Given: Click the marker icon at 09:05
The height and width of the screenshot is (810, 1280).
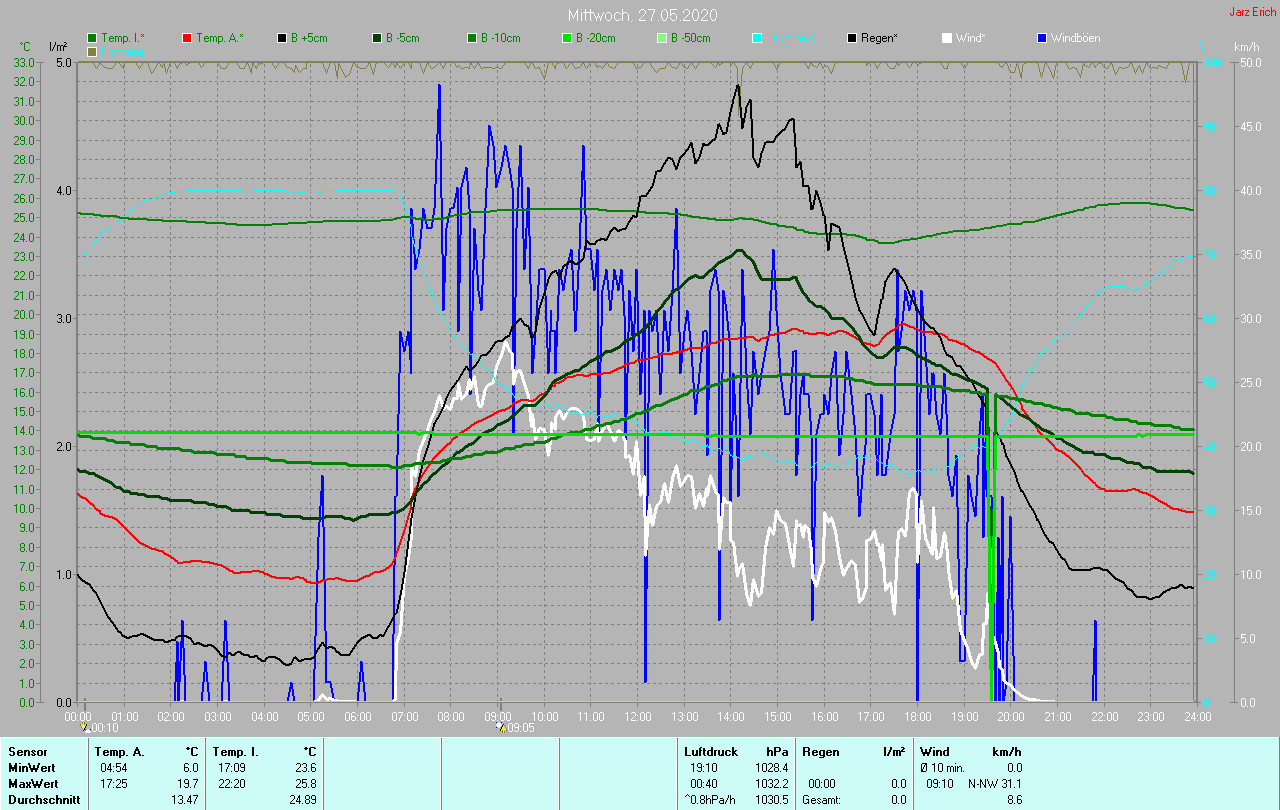Looking at the screenshot, I should (x=502, y=727).
